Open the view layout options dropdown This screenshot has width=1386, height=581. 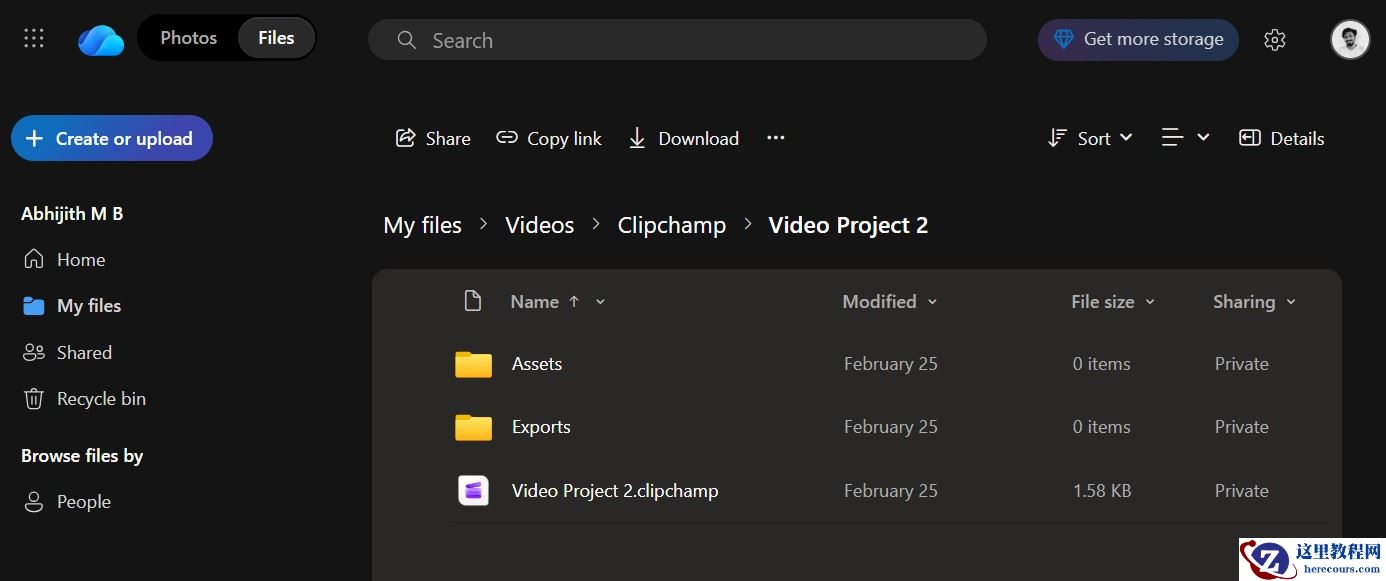pyautogui.click(x=1185, y=138)
